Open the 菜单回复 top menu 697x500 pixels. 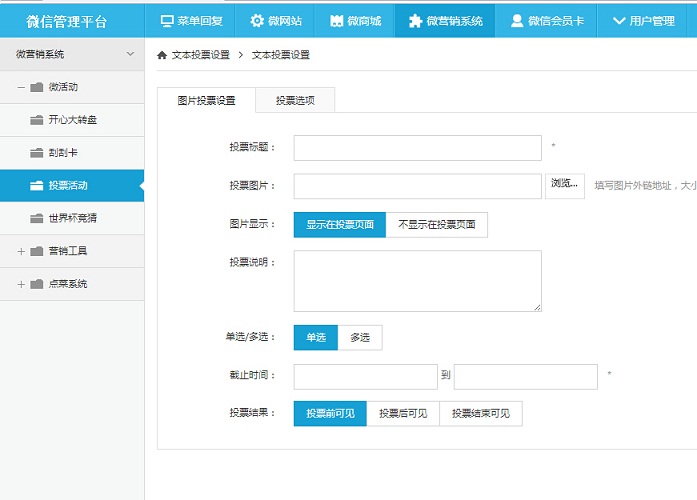(x=190, y=21)
